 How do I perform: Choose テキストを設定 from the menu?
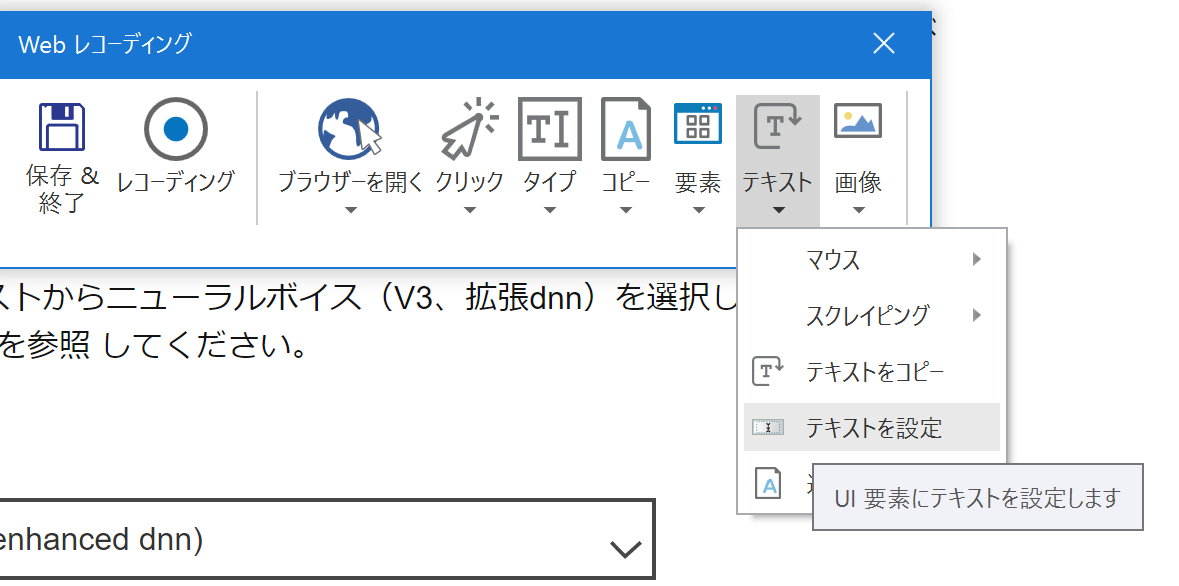click(x=871, y=427)
